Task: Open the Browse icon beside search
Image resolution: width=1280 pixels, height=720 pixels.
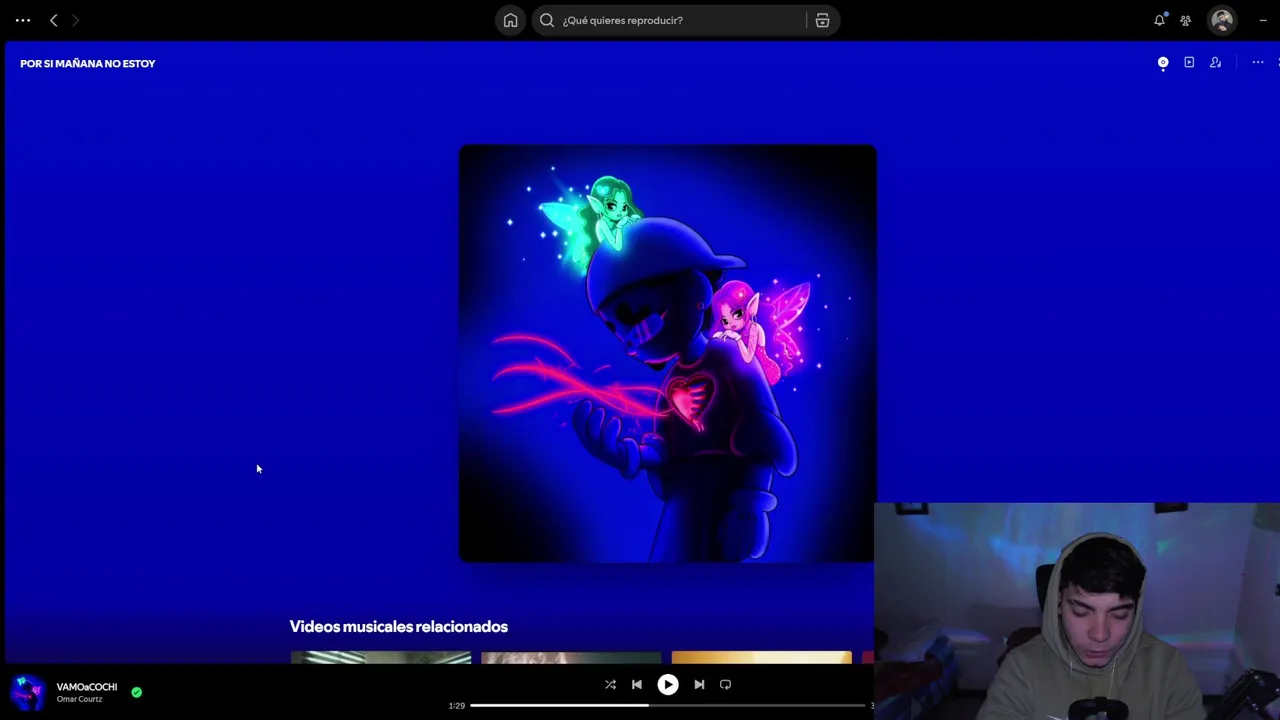Action: tap(822, 20)
